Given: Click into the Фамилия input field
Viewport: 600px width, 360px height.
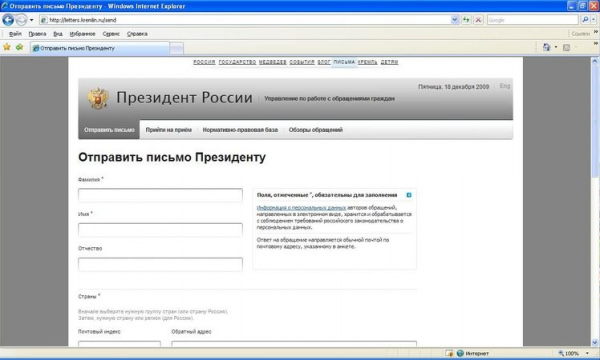Looking at the screenshot, I should coord(160,195).
